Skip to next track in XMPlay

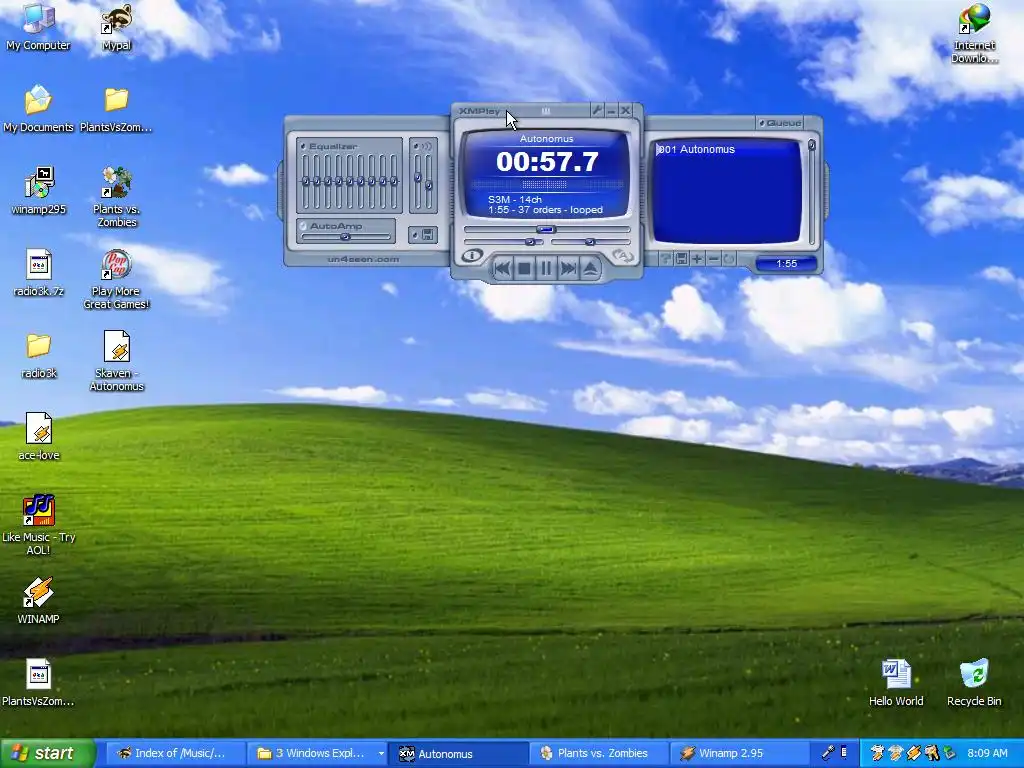click(x=568, y=268)
